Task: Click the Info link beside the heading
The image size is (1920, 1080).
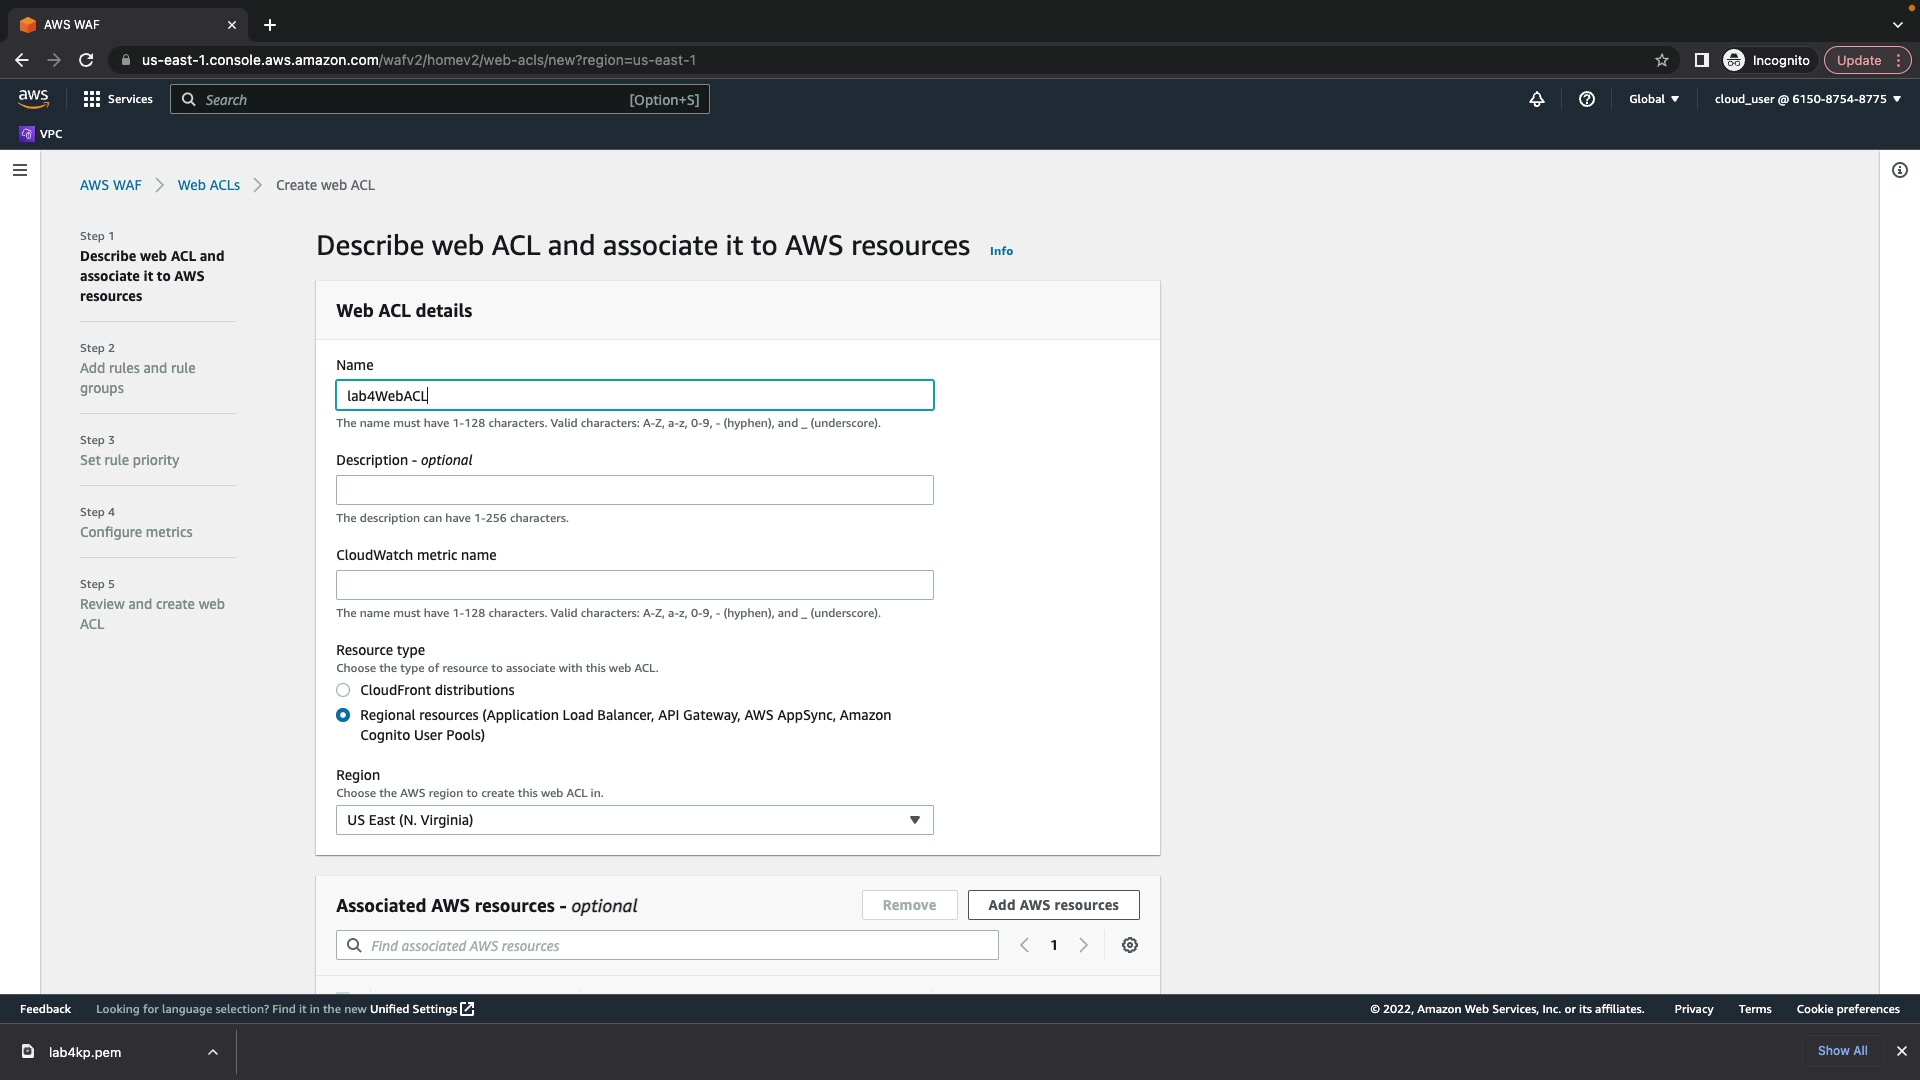Action: click(x=1001, y=251)
